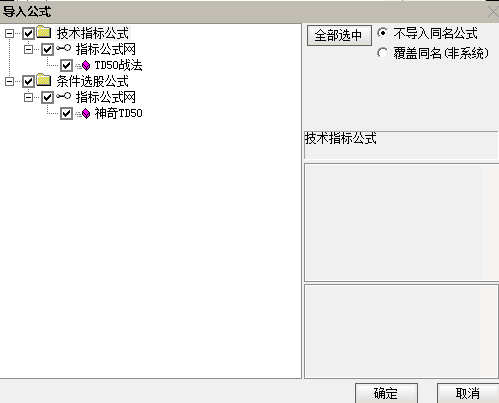This screenshot has width=499, height=403.
Task: Collapse 指标公式网 under 条件选股公式
Action: point(29,97)
